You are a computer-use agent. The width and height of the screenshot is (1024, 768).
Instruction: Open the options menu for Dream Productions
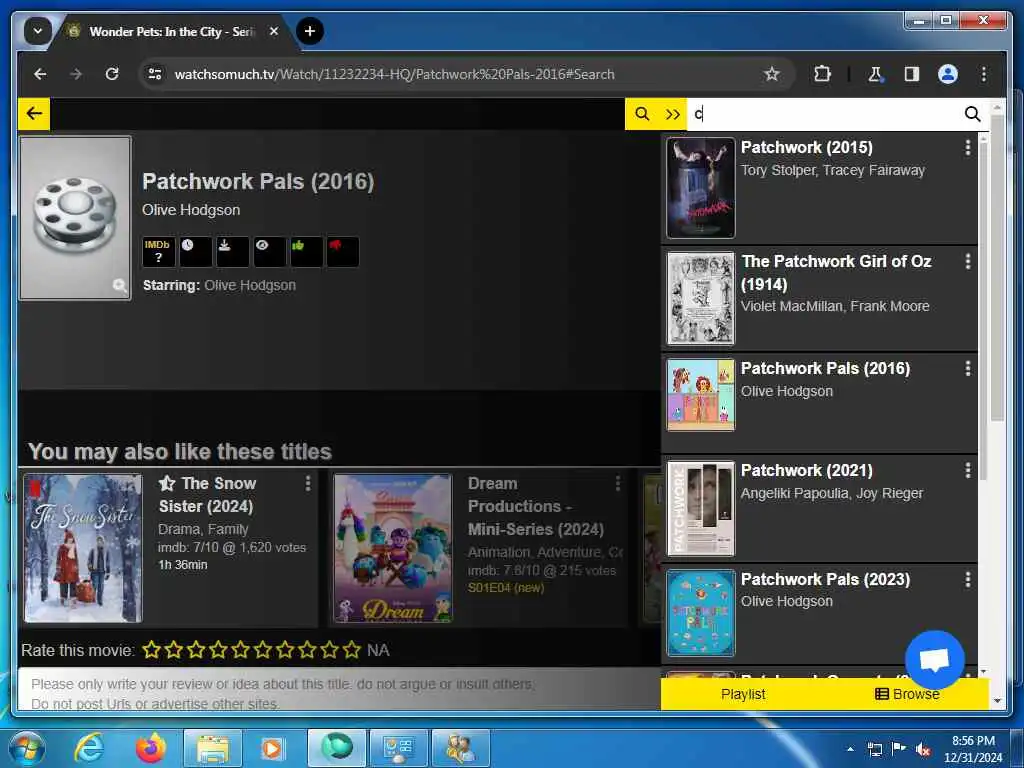(x=617, y=483)
